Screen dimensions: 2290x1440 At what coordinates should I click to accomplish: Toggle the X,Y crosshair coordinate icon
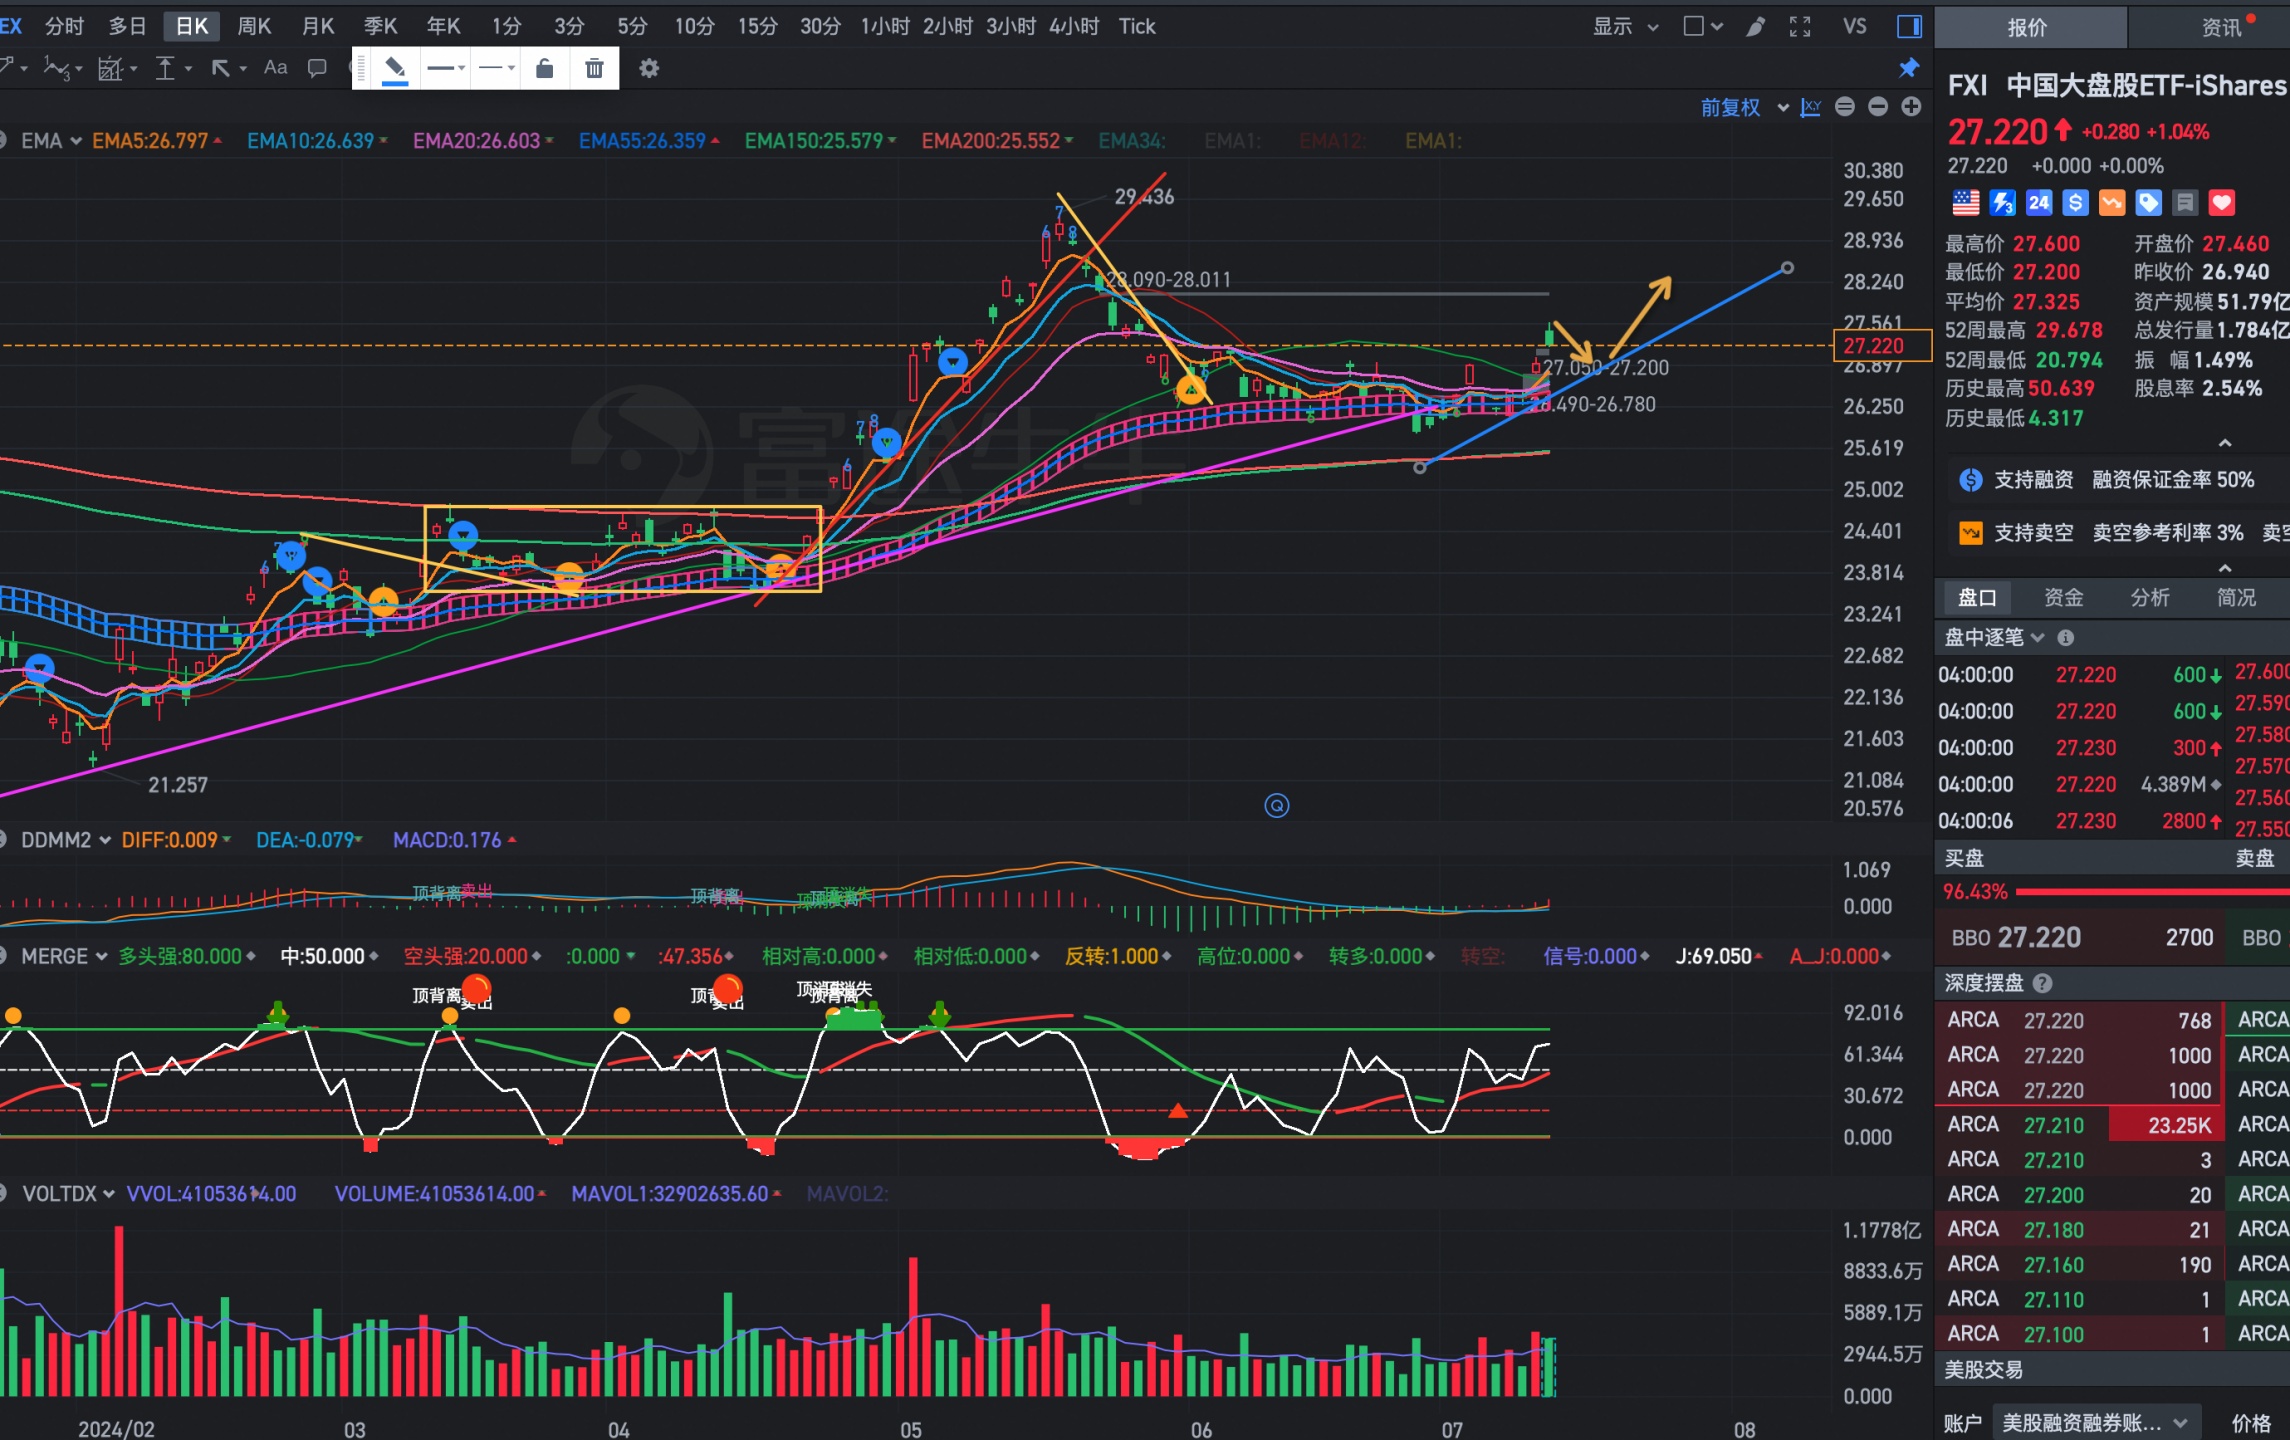[x=1811, y=107]
